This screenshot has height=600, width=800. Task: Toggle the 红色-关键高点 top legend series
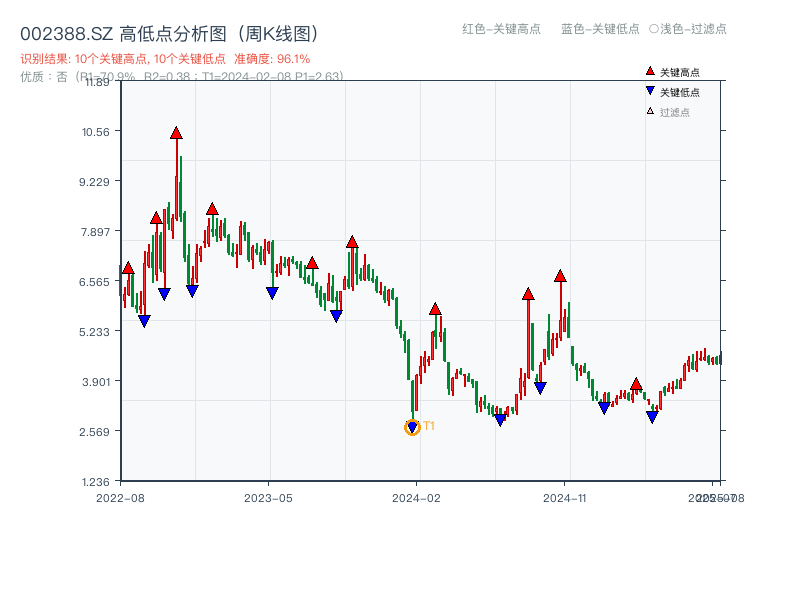click(x=500, y=29)
